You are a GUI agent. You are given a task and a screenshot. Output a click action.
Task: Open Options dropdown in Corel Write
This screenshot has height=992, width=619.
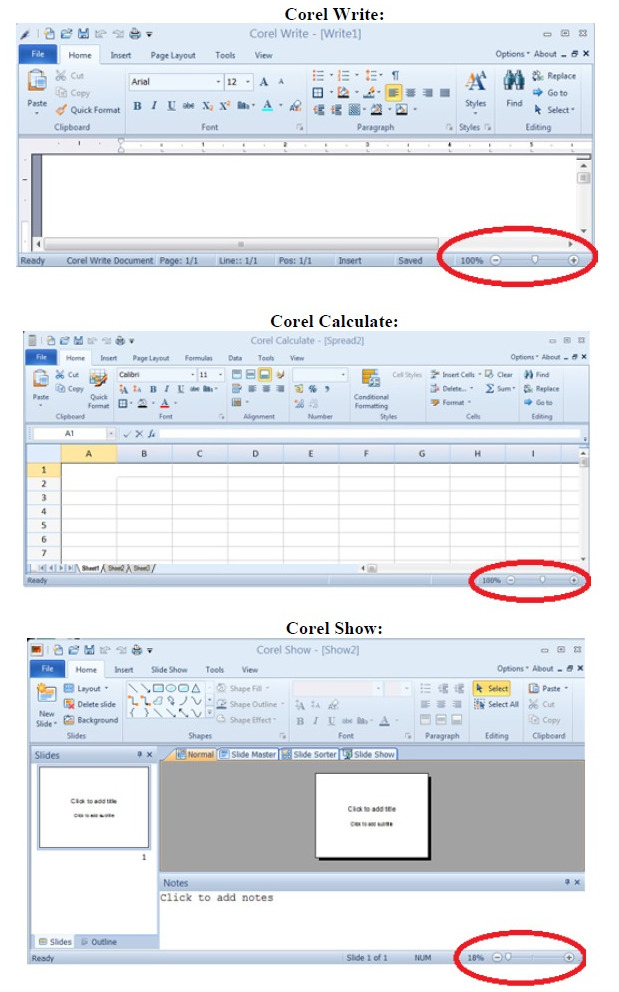tap(511, 54)
